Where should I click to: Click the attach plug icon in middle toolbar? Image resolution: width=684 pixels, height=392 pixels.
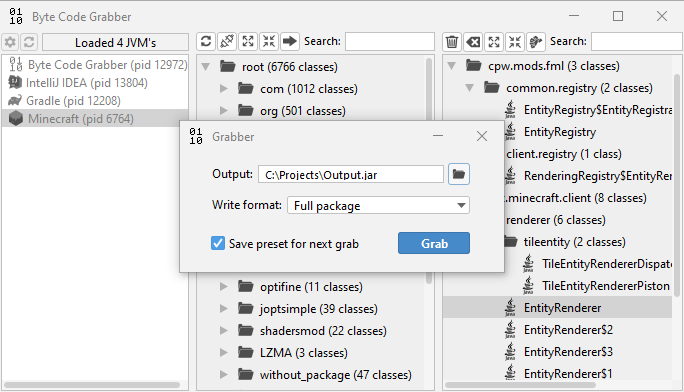(x=227, y=41)
